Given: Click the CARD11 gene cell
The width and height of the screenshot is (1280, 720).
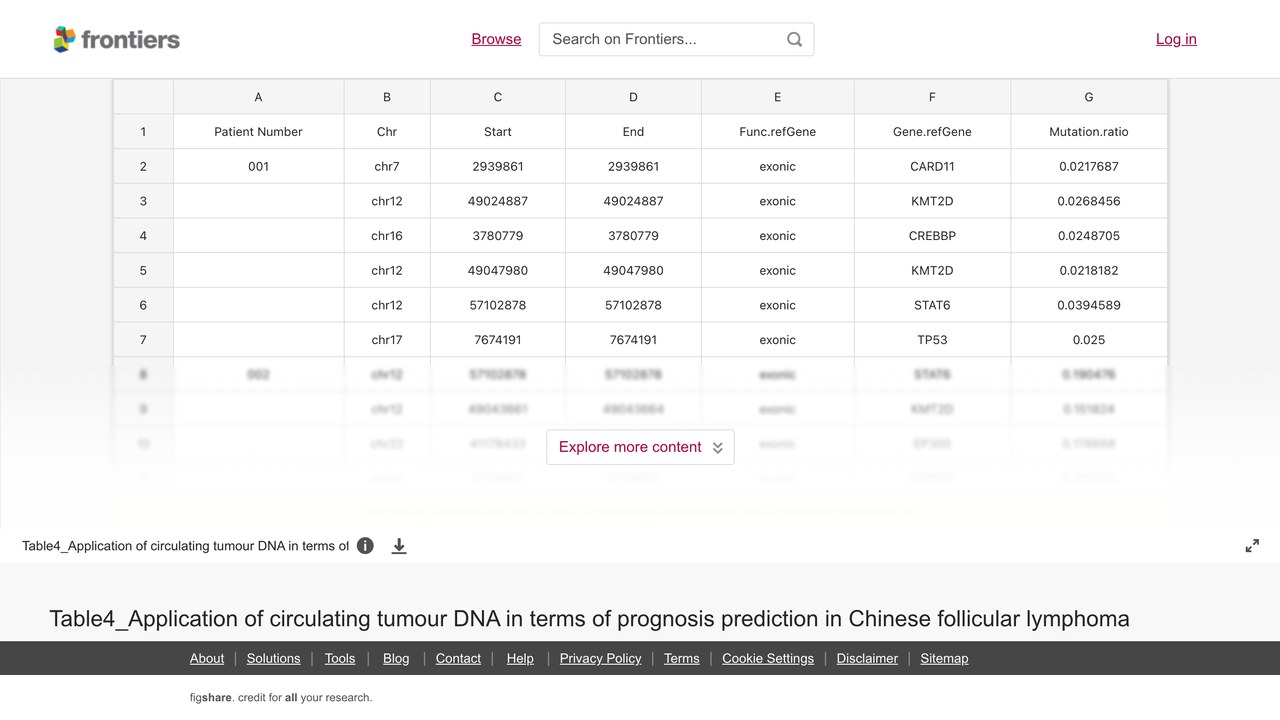Looking at the screenshot, I should 932,167.
